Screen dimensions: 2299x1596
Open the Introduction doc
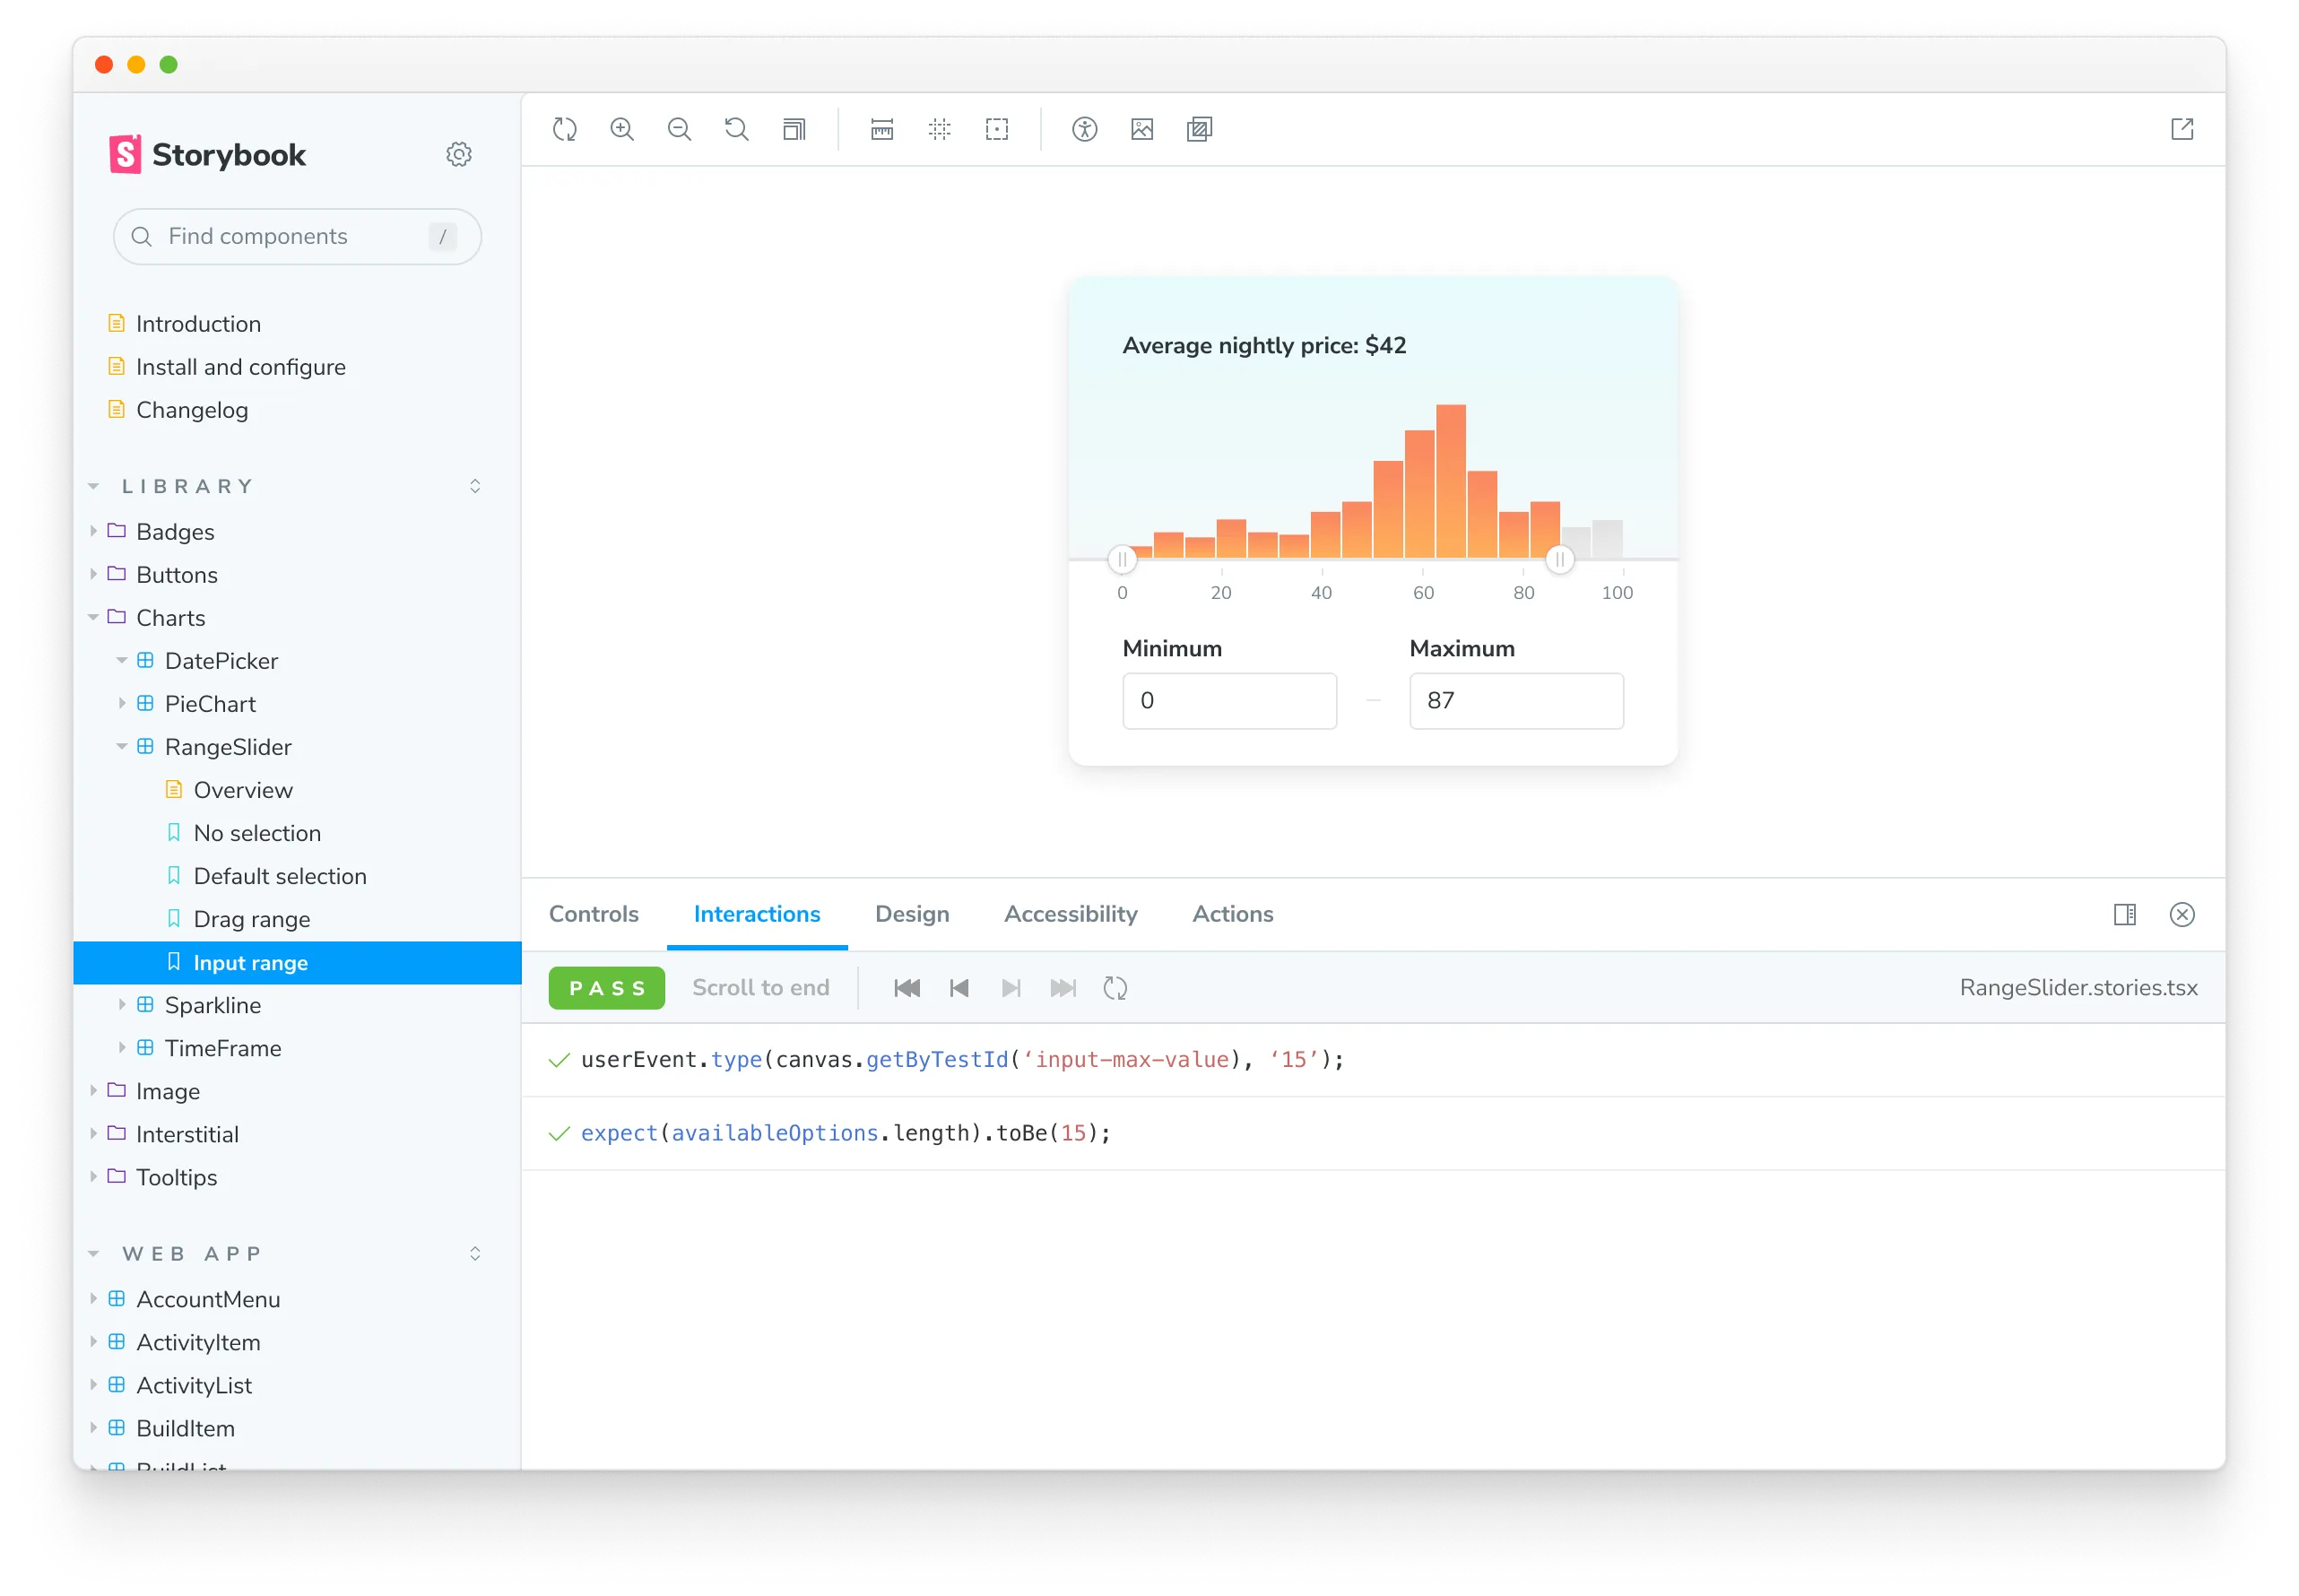click(198, 324)
